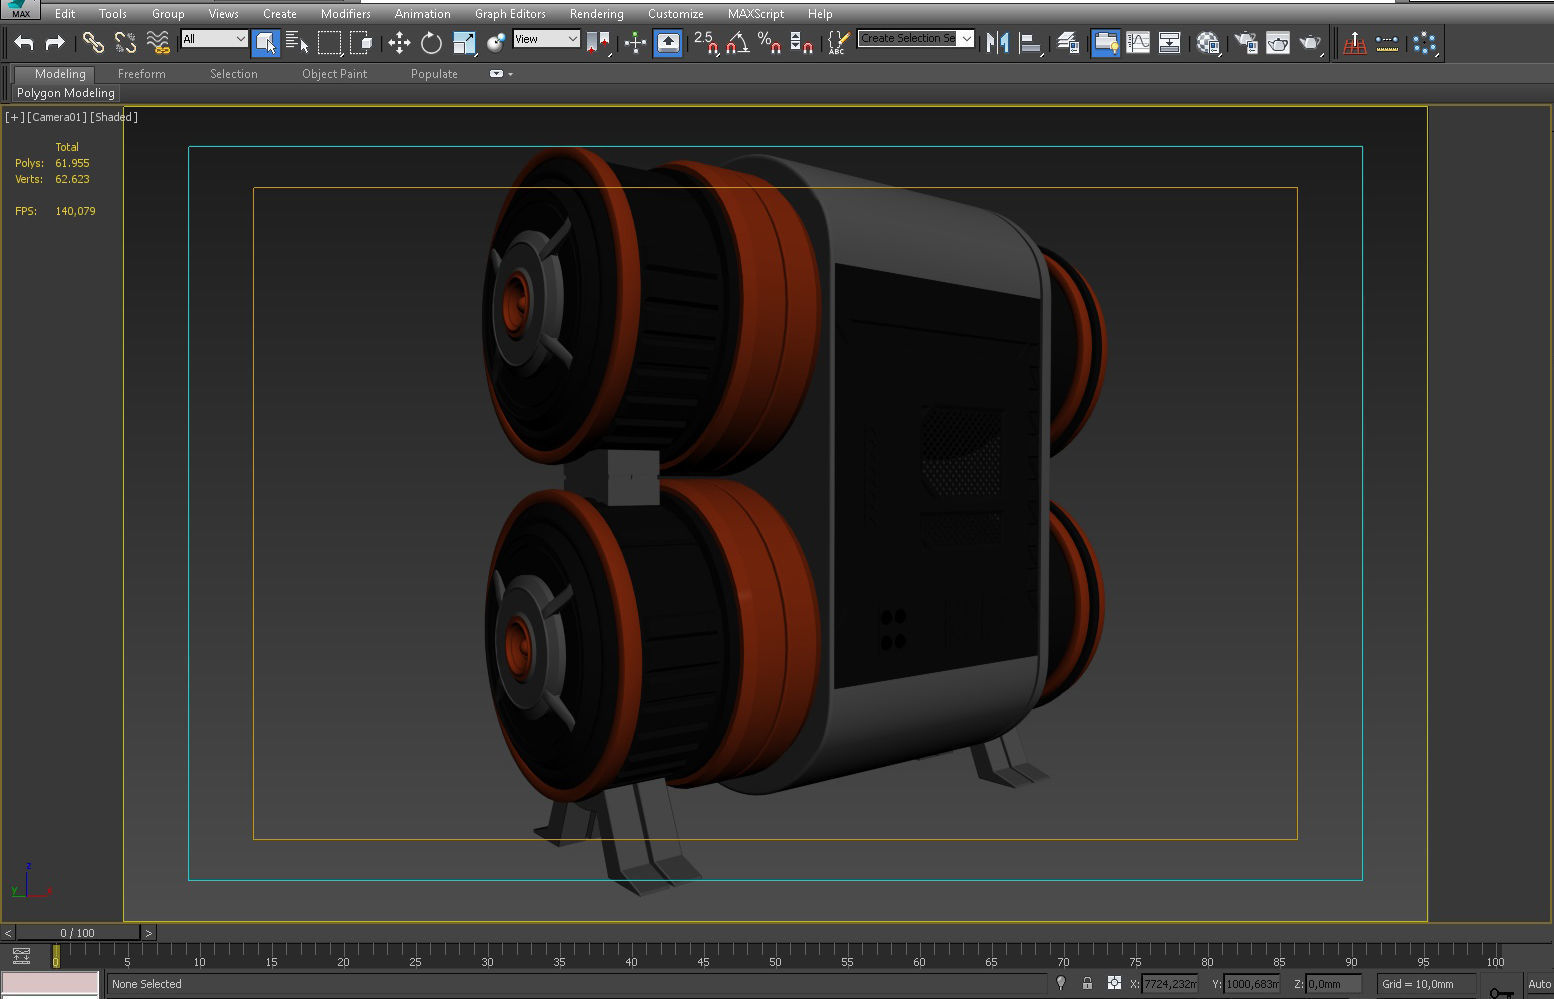Toggle Angle Snap

point(738,43)
